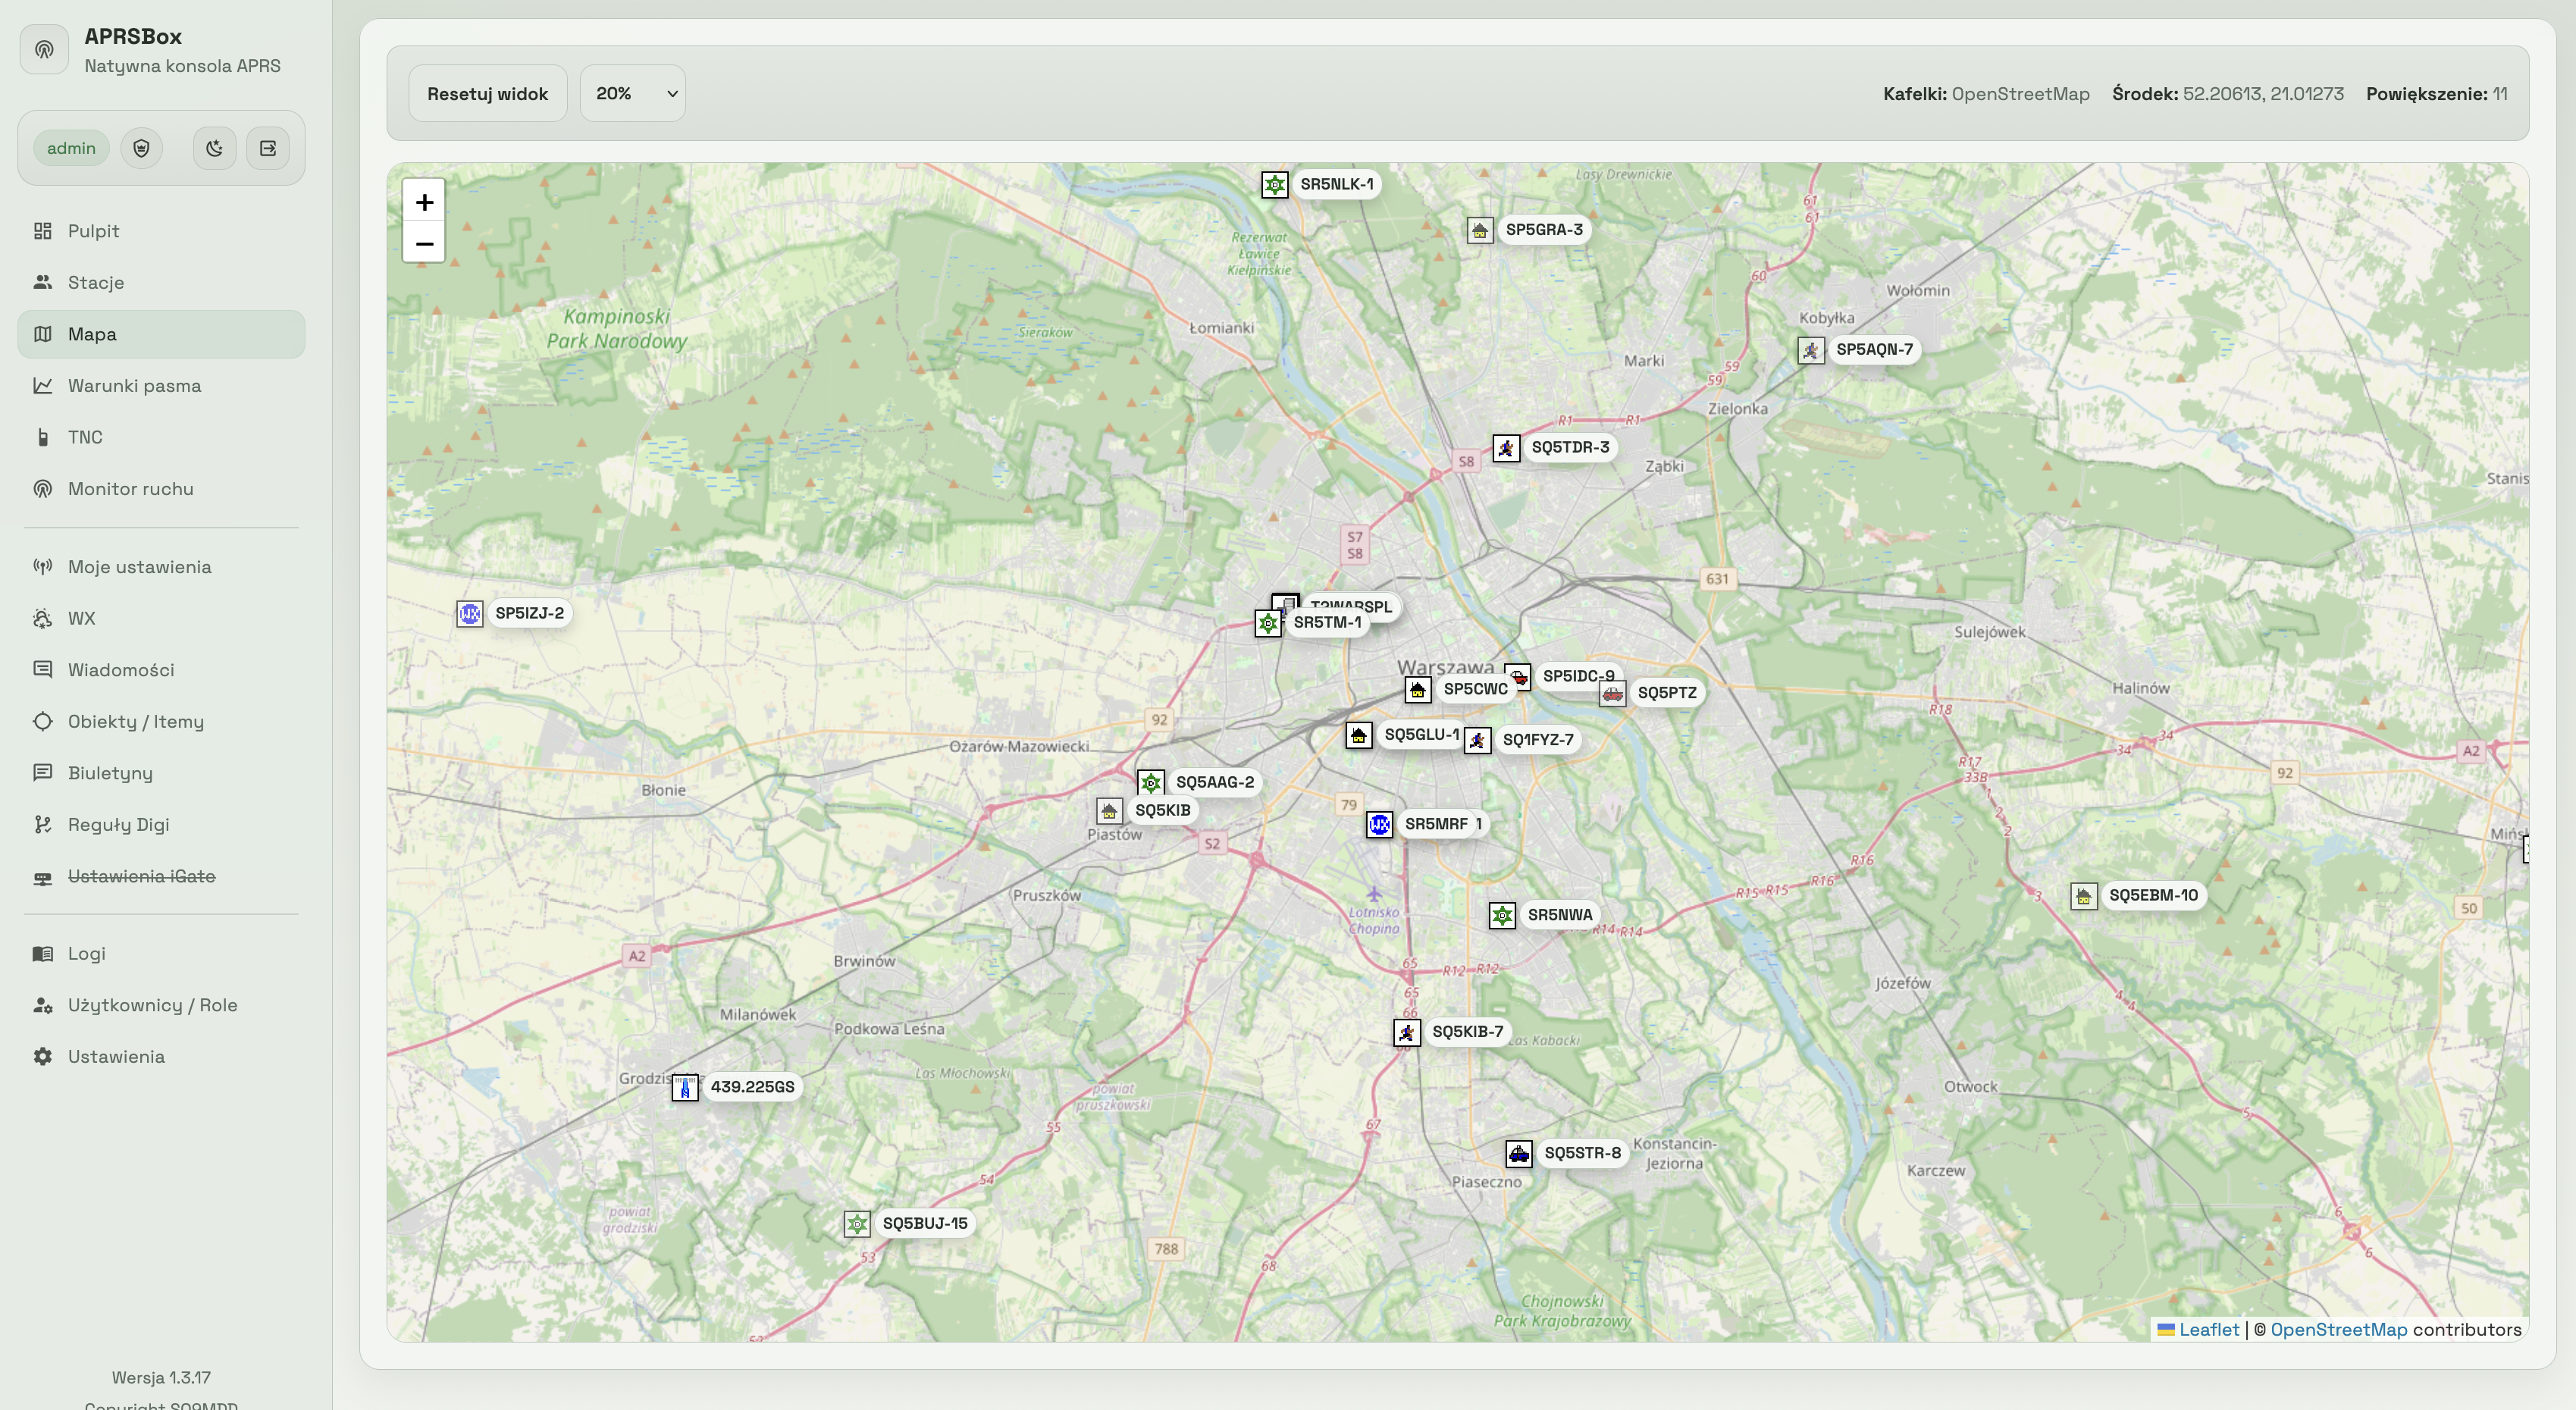Click the admin shield crown icon

click(x=141, y=148)
